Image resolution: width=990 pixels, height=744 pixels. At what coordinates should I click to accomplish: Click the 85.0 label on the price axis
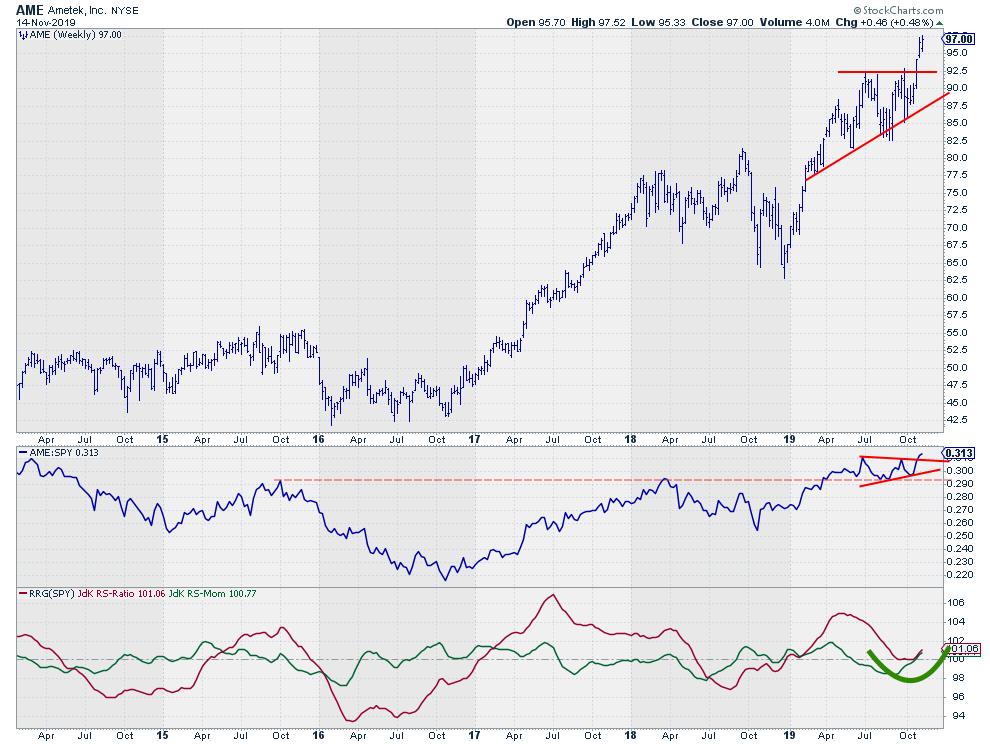956,123
